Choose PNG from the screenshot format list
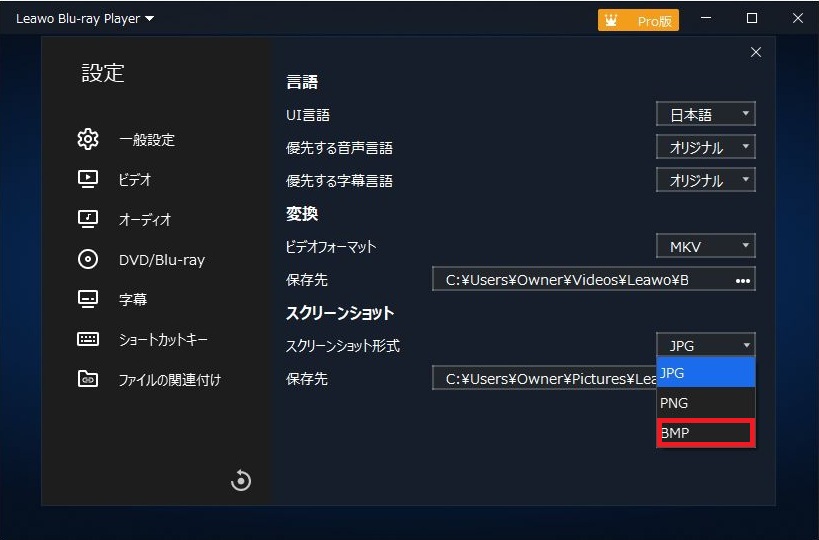819x540 pixels. (x=705, y=403)
